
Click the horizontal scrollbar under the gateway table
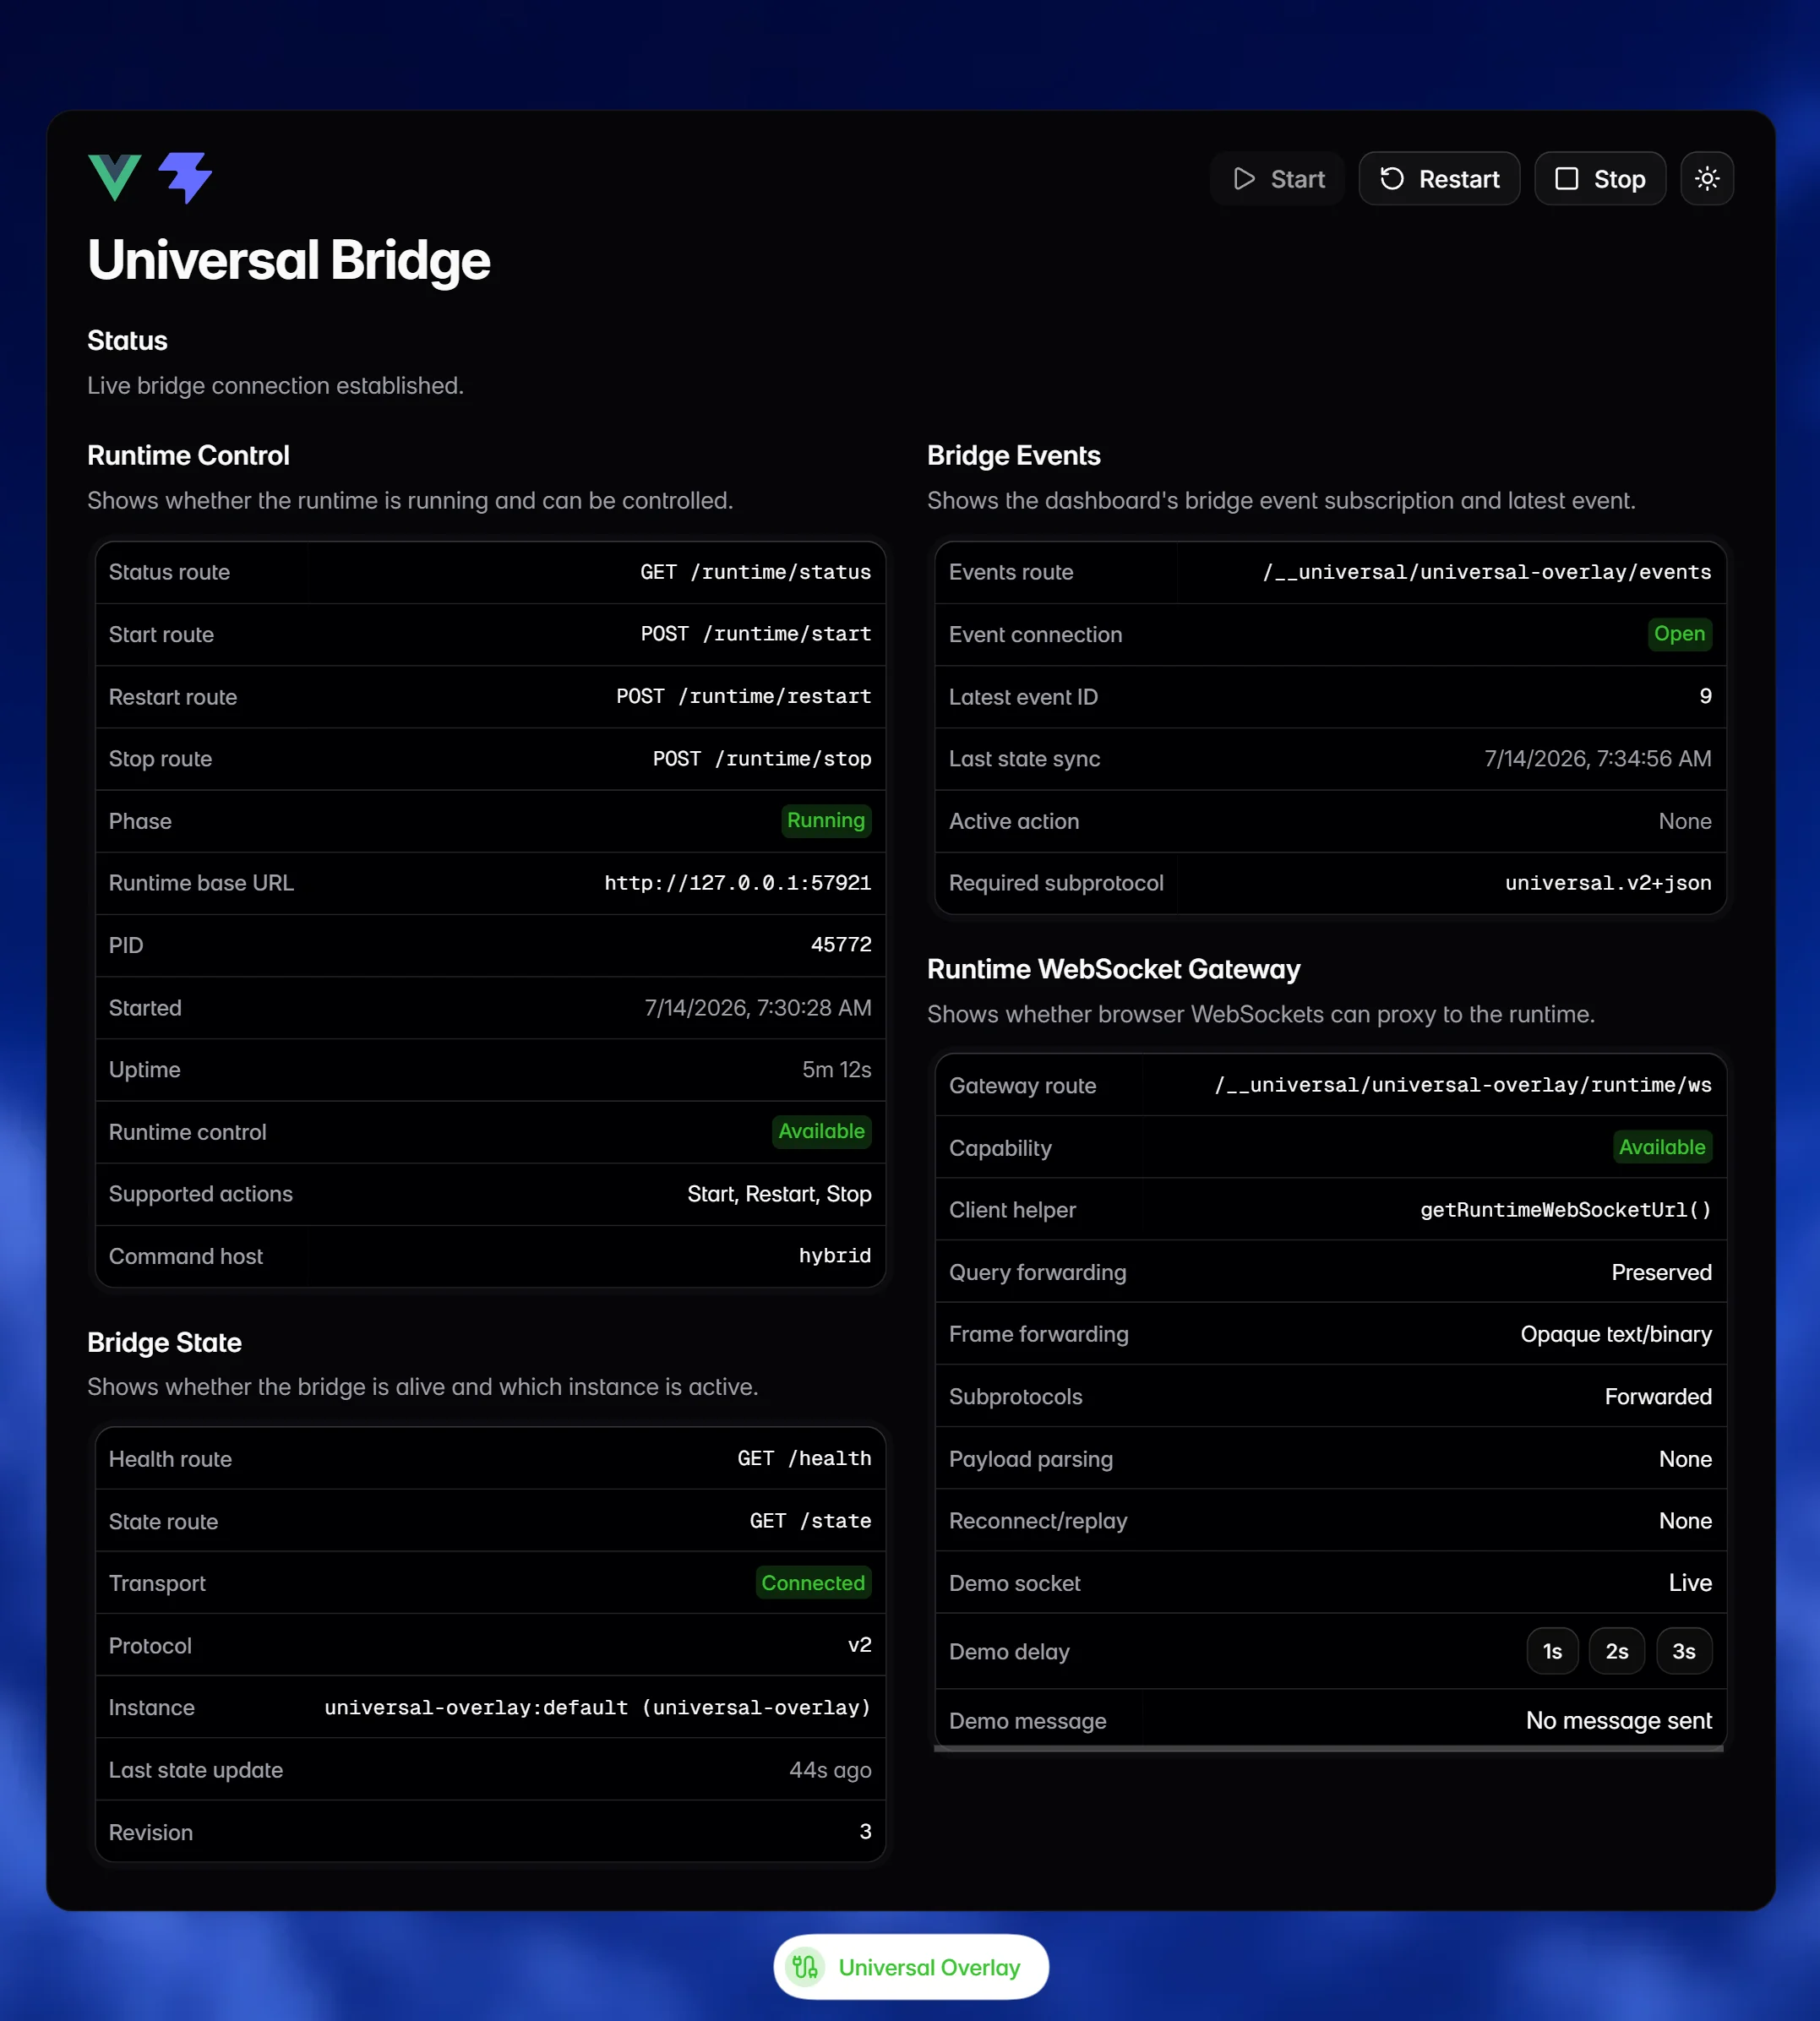pos(1329,1749)
